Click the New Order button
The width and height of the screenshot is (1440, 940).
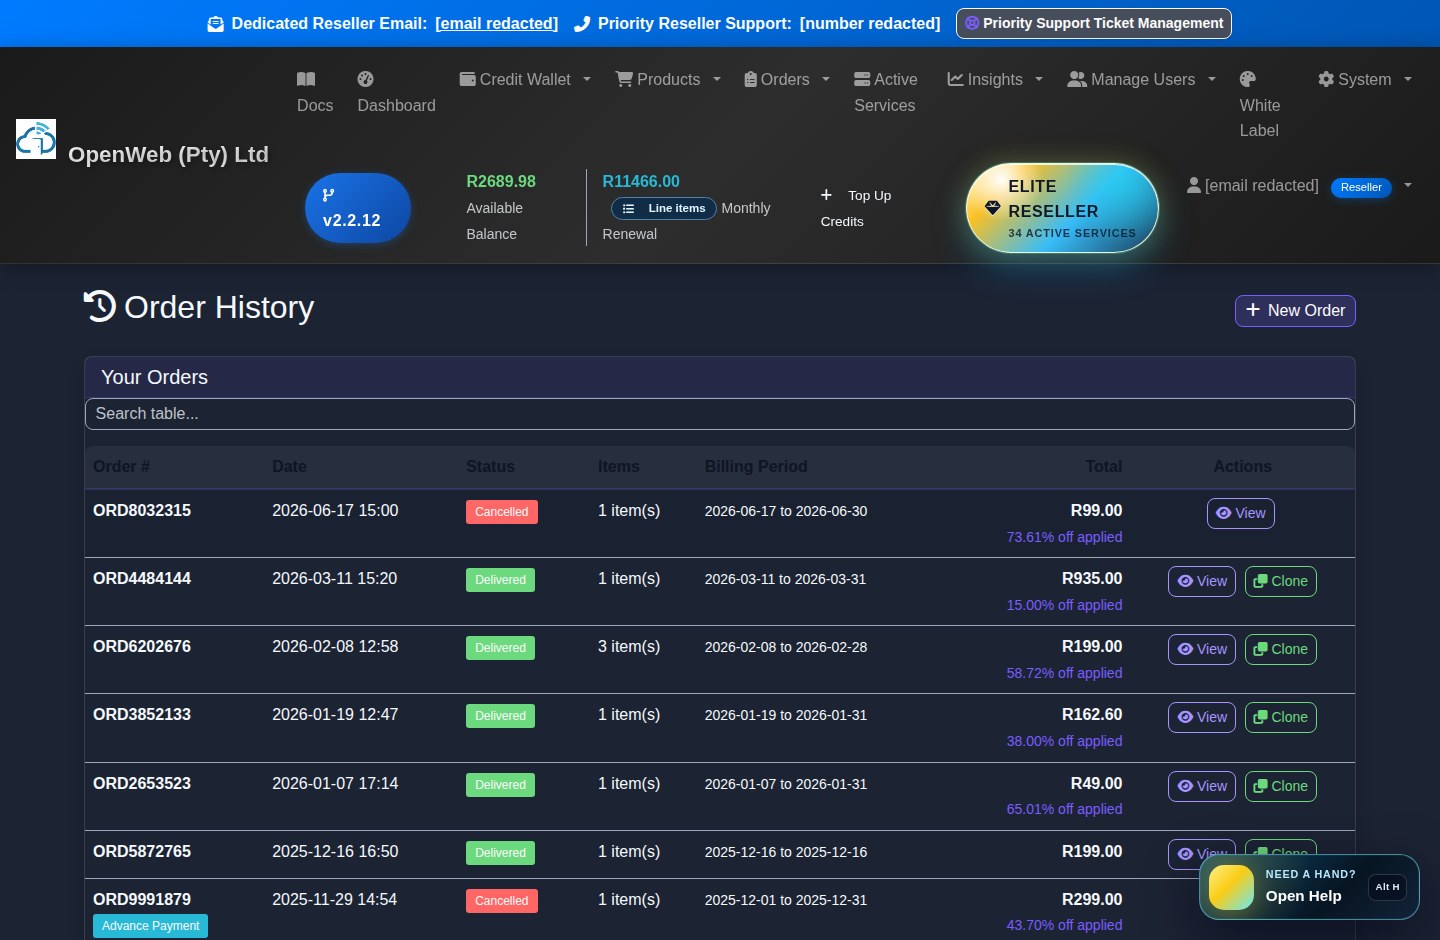tap(1295, 310)
